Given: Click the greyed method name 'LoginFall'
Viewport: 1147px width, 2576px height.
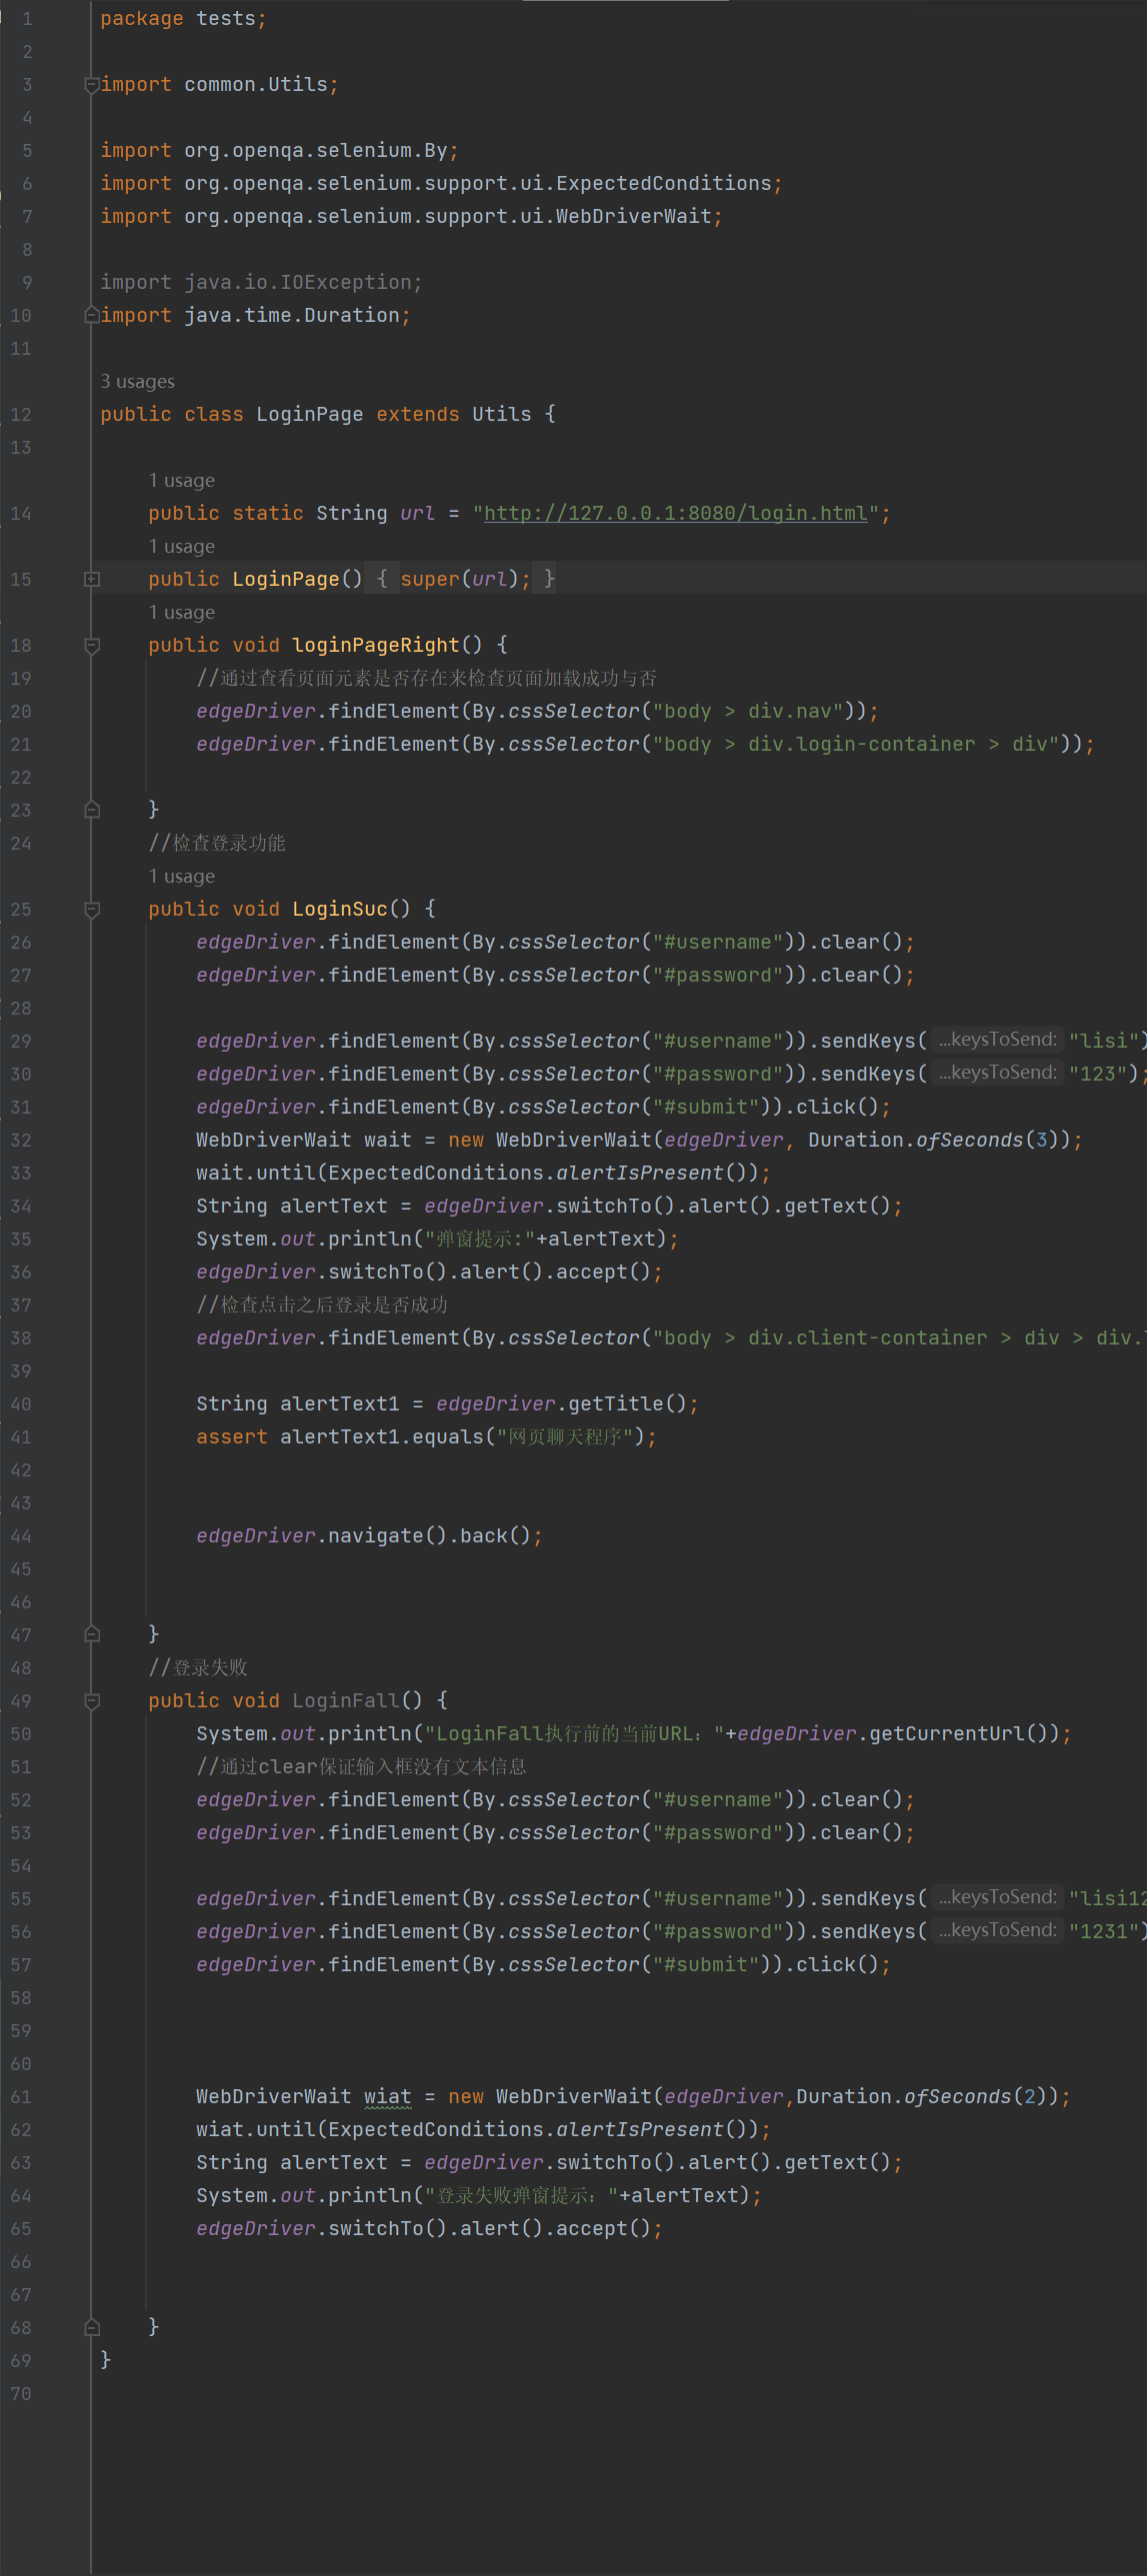Looking at the screenshot, I should [346, 1700].
